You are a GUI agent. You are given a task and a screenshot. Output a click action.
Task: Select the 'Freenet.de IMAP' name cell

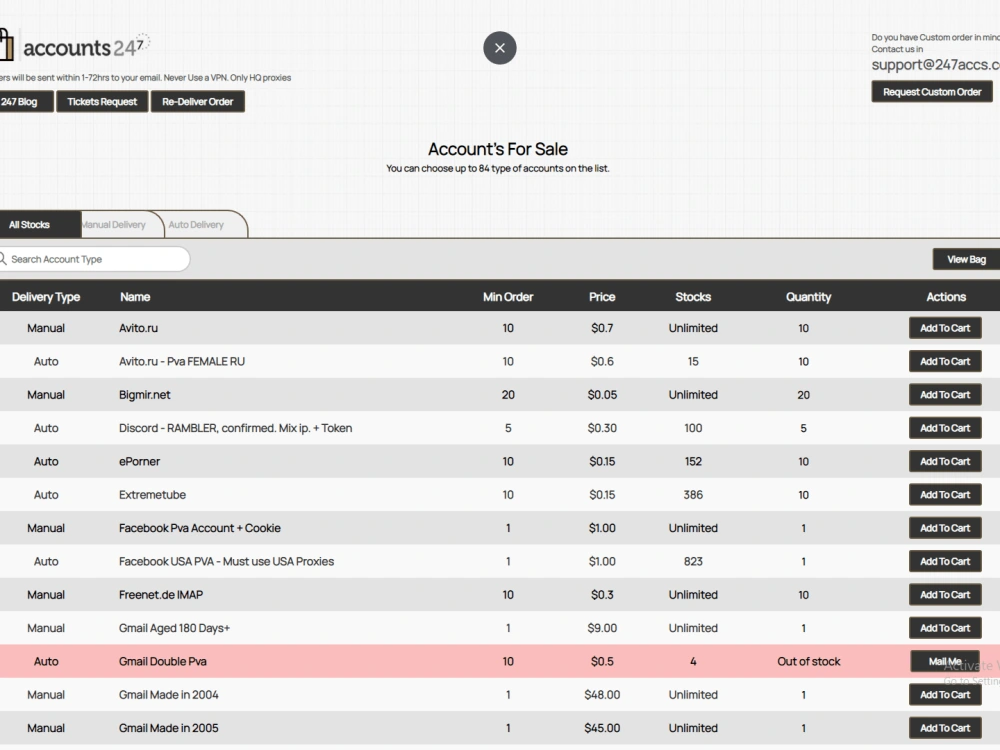pos(161,594)
